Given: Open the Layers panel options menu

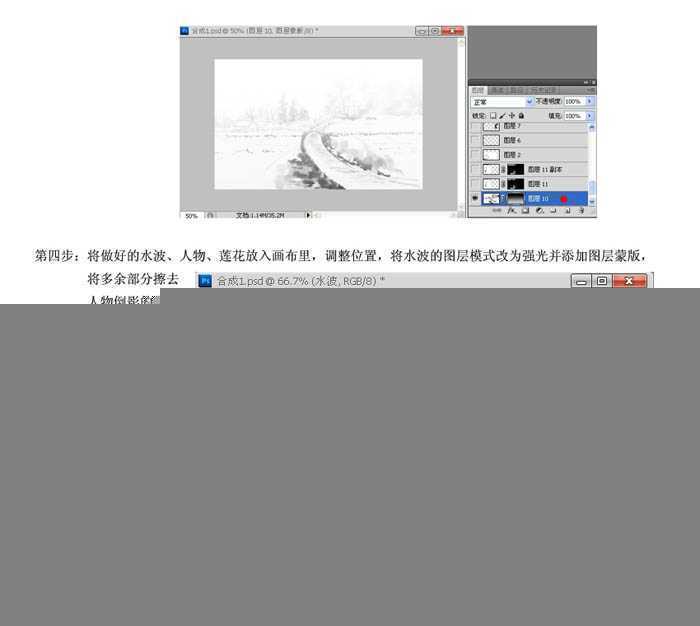Looking at the screenshot, I should [x=592, y=90].
